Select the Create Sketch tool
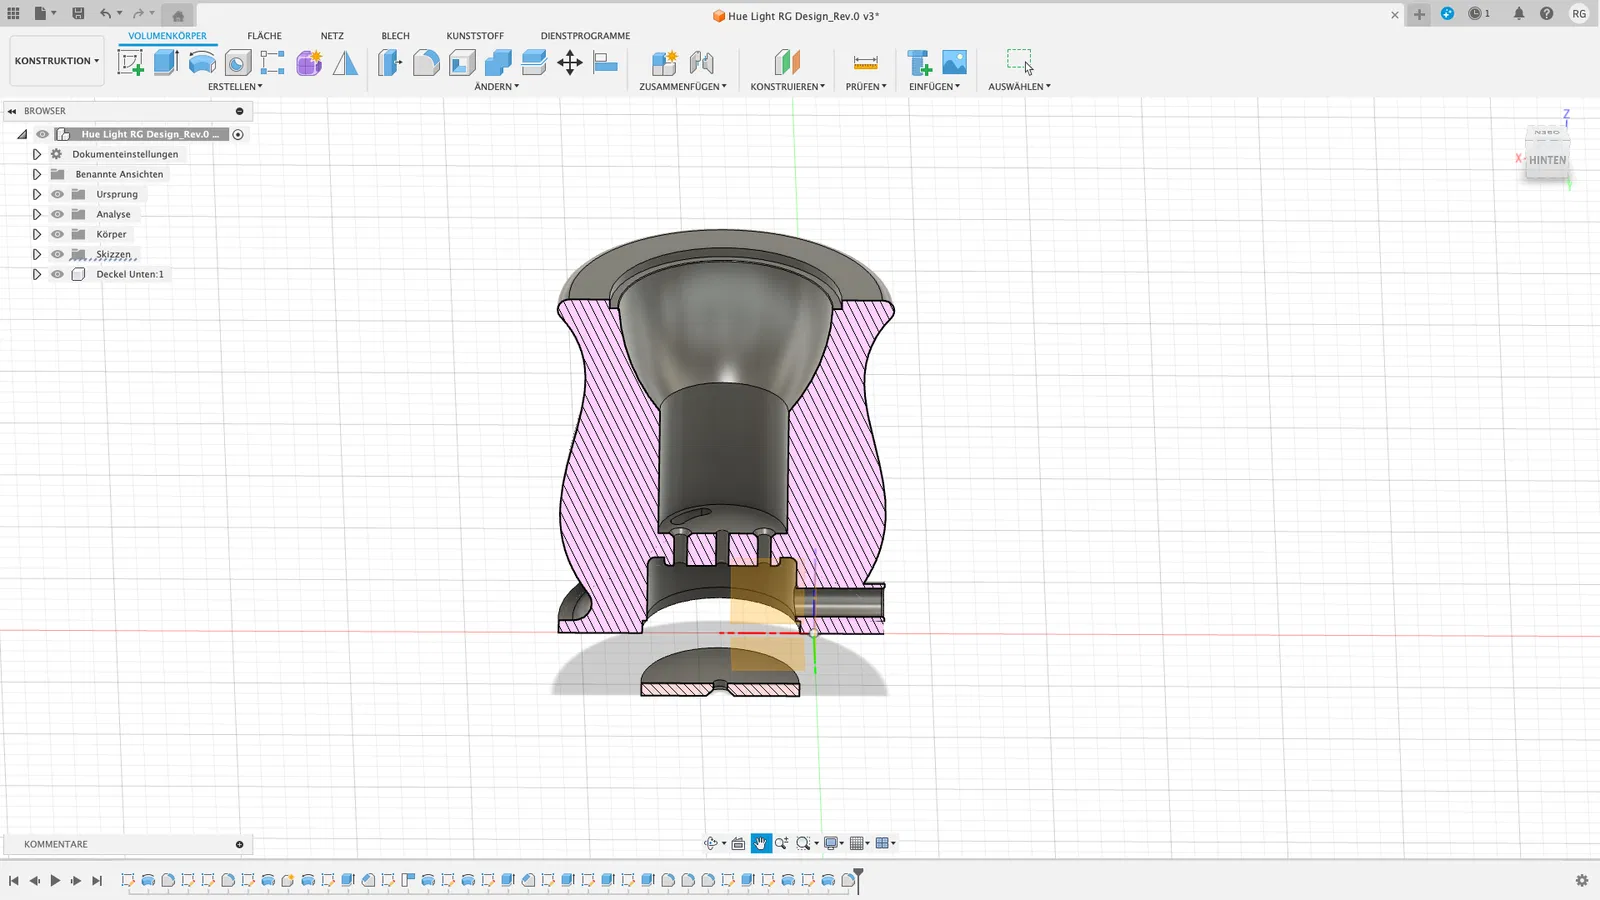1600x900 pixels. pos(131,63)
